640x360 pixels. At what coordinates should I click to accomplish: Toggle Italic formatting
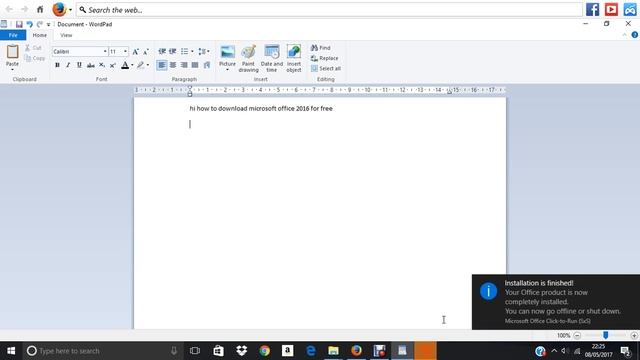pyautogui.click(x=68, y=65)
